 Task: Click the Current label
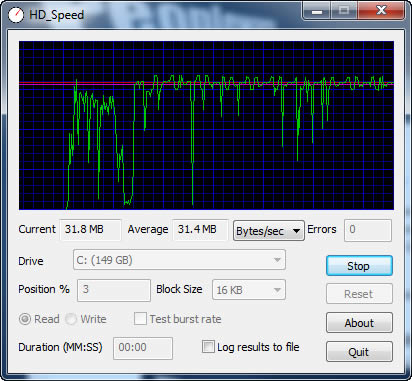[x=37, y=229]
